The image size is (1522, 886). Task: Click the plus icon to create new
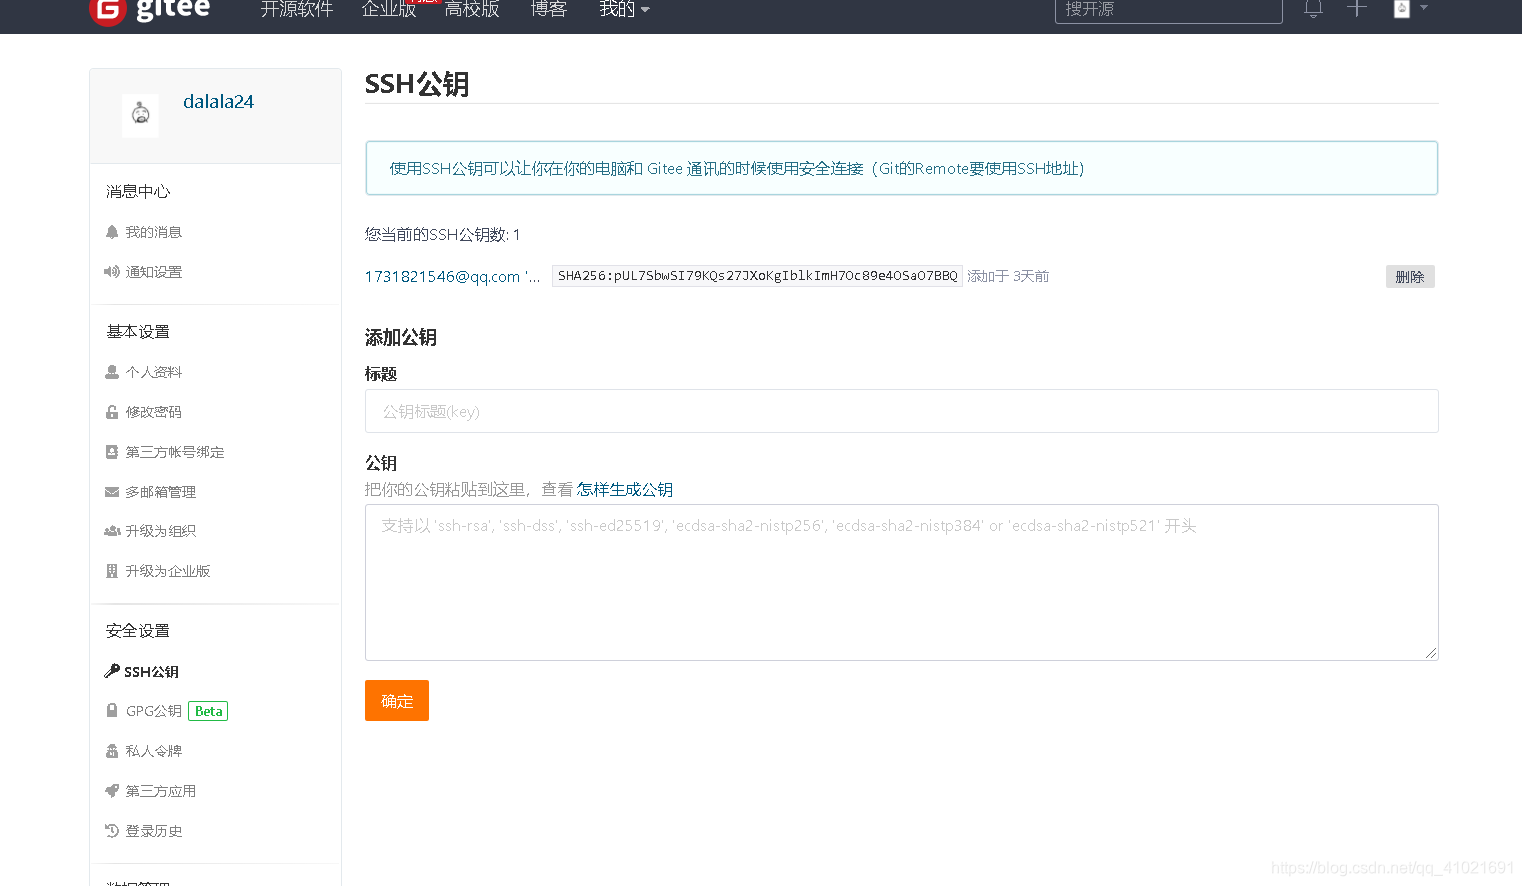coord(1356,9)
